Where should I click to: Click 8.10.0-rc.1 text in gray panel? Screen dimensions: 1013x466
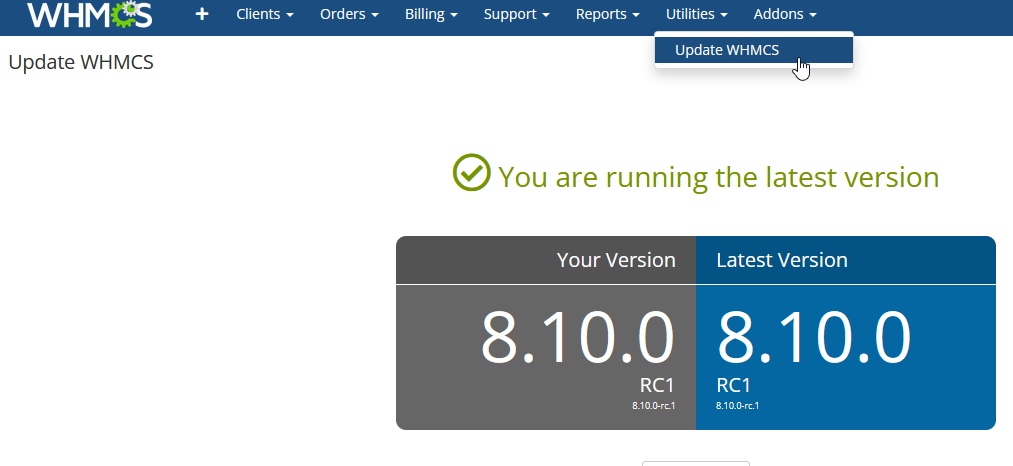(x=653, y=406)
